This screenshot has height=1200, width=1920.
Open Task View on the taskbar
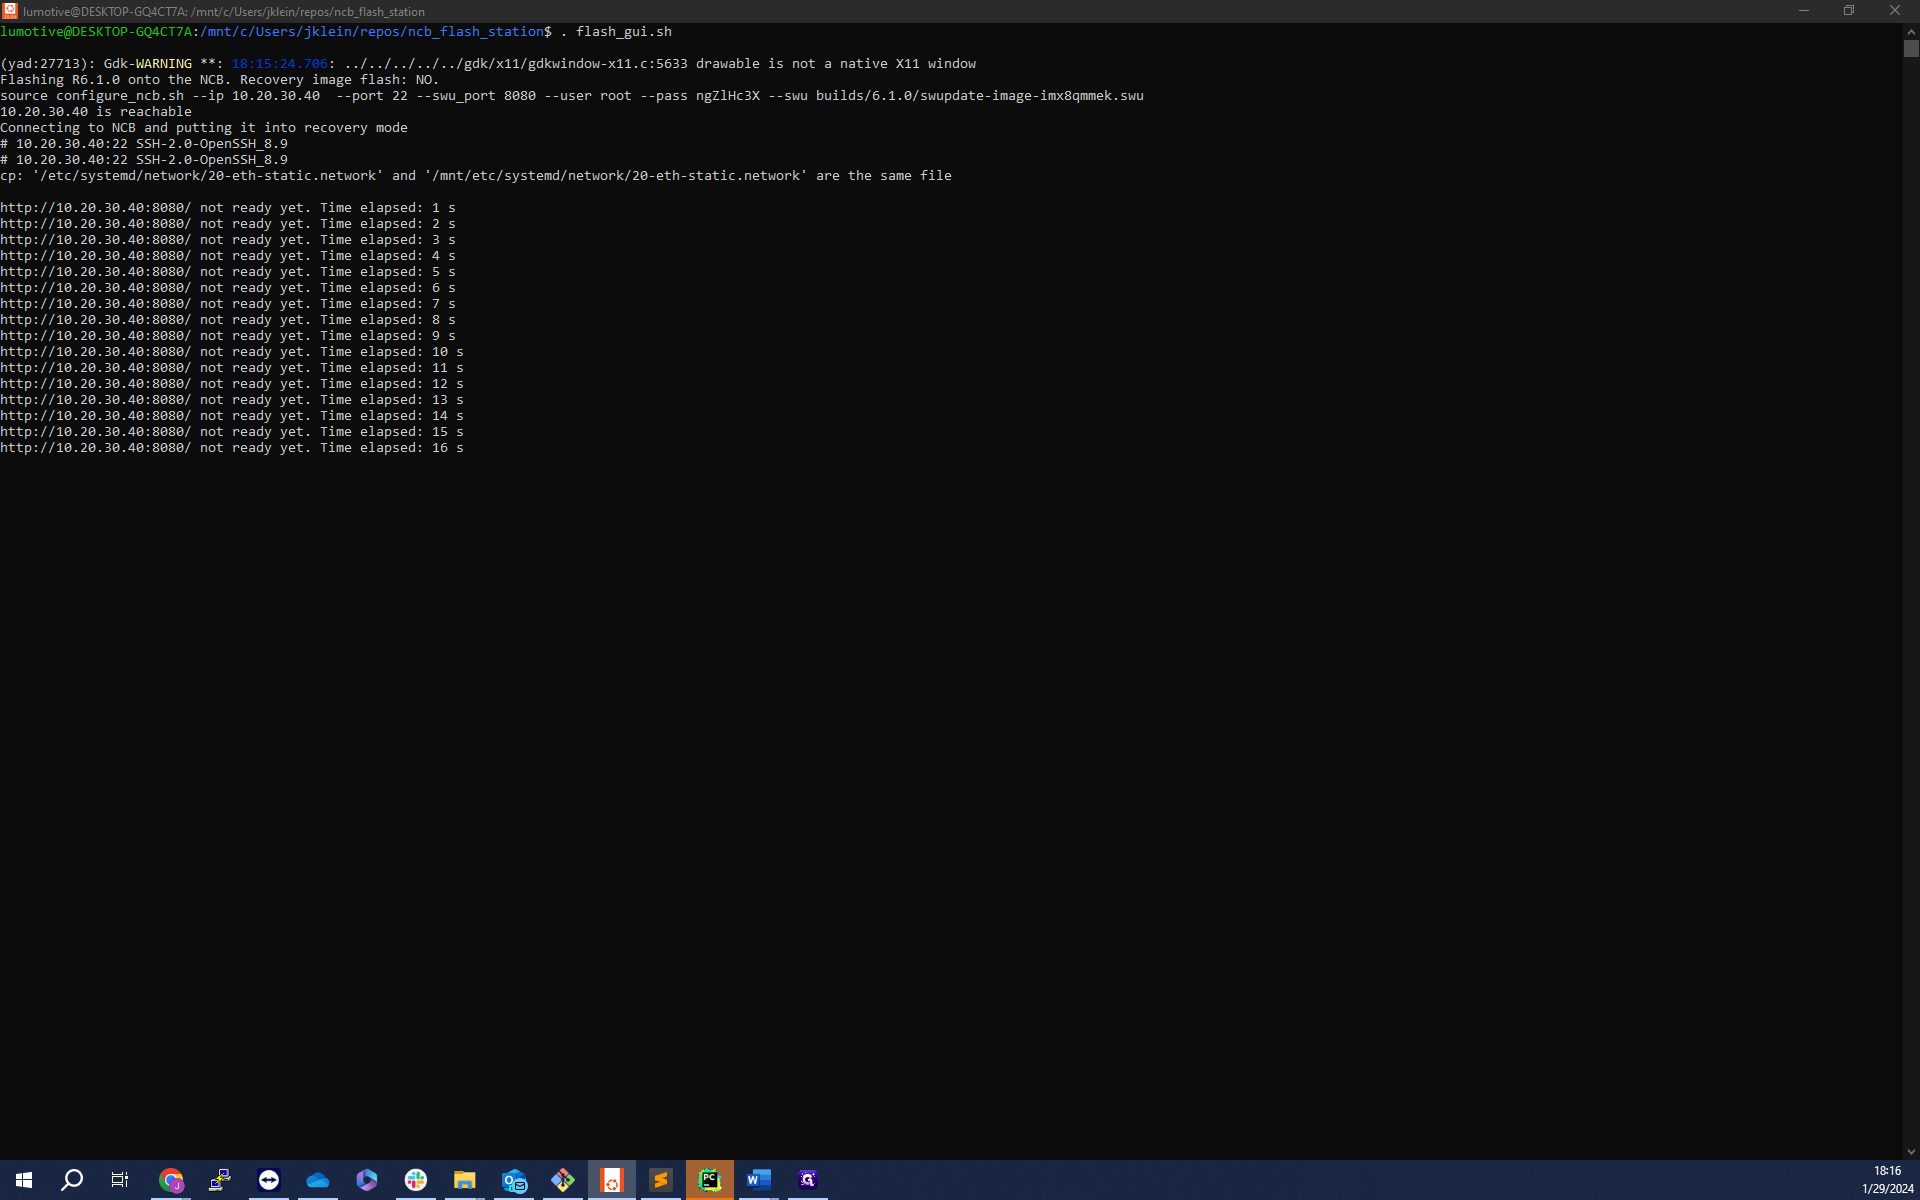click(120, 1180)
